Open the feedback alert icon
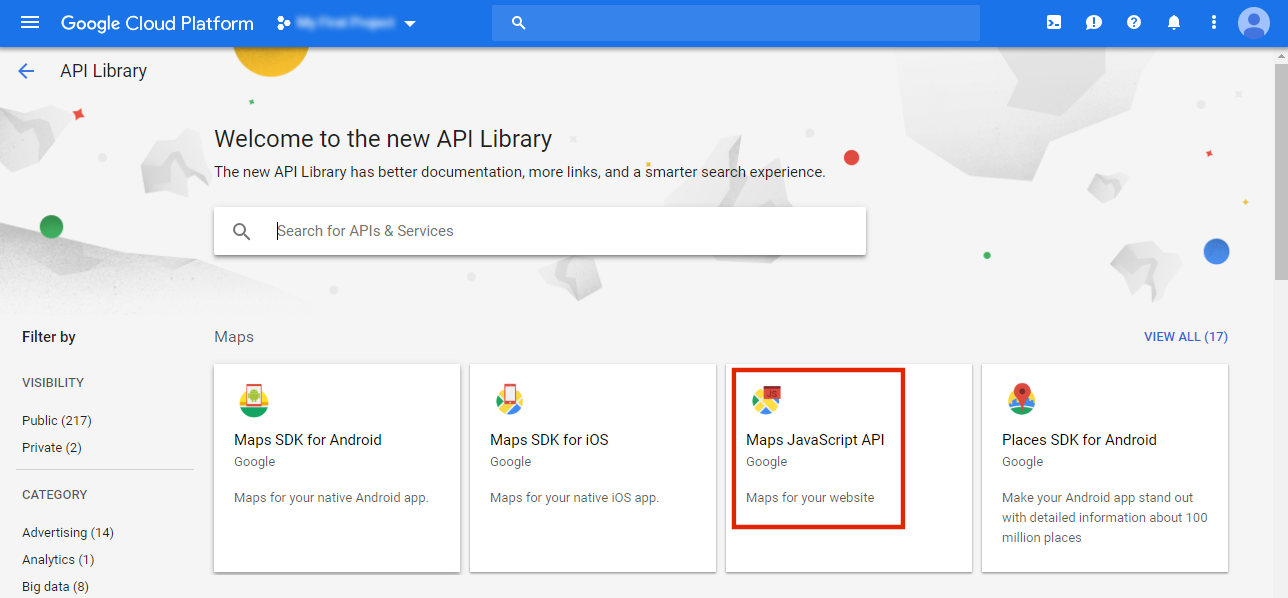1288x598 pixels. click(x=1094, y=22)
